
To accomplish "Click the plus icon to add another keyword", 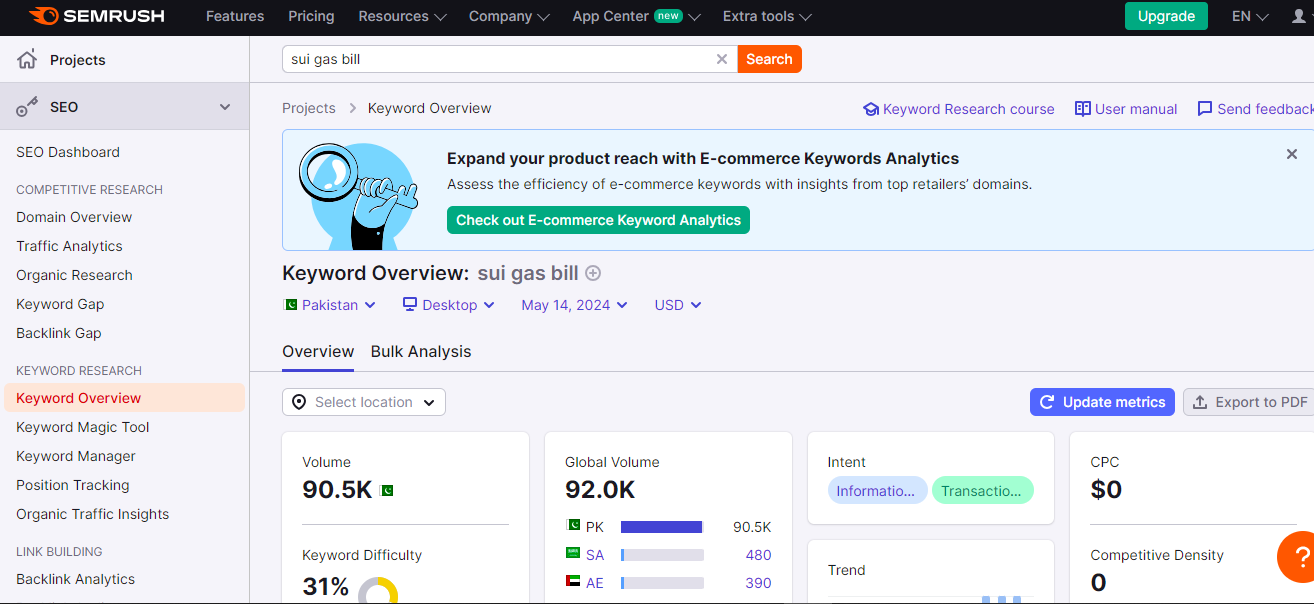I will [x=592, y=272].
